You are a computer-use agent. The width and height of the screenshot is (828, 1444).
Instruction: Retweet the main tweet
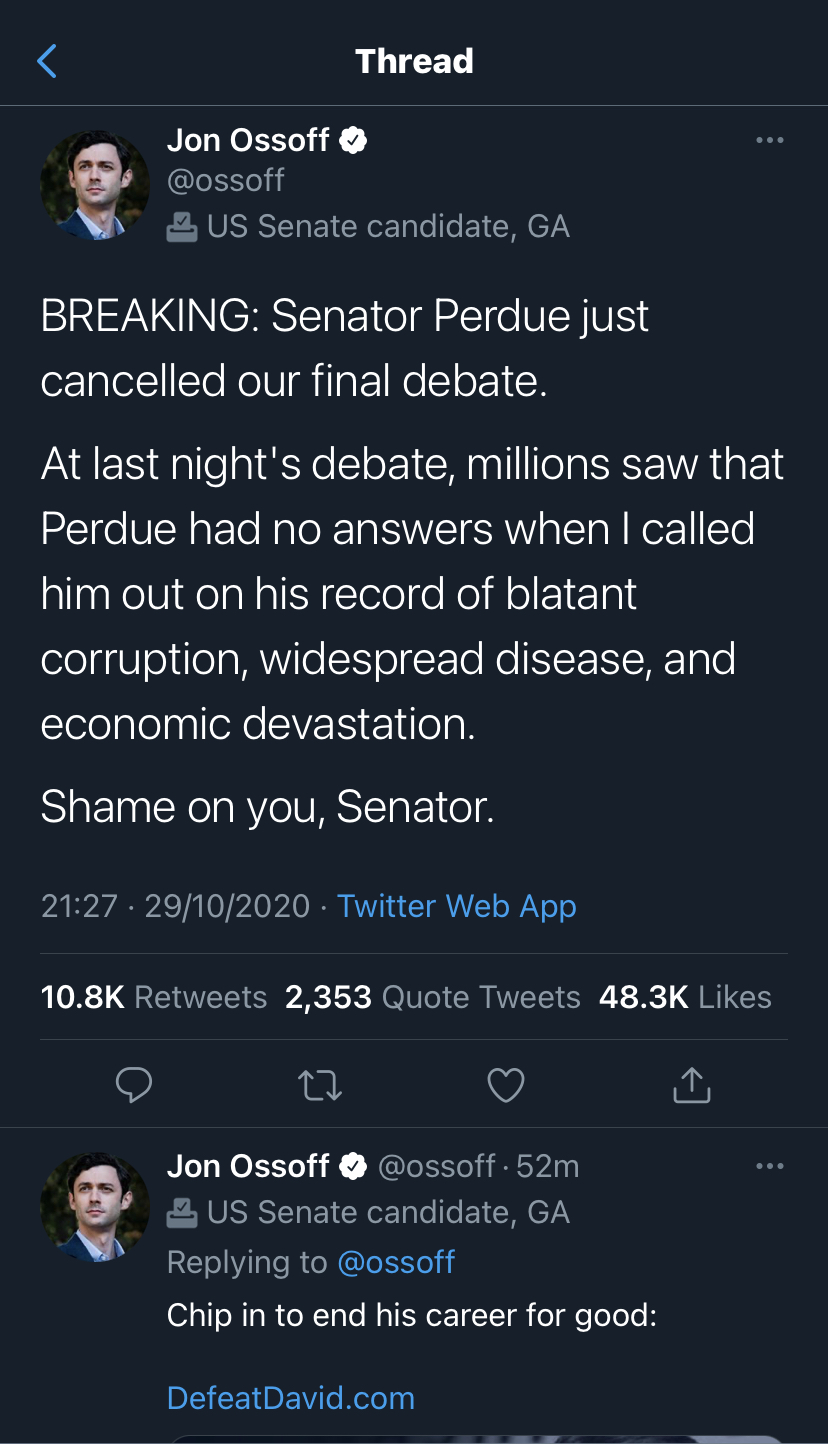pos(320,1085)
